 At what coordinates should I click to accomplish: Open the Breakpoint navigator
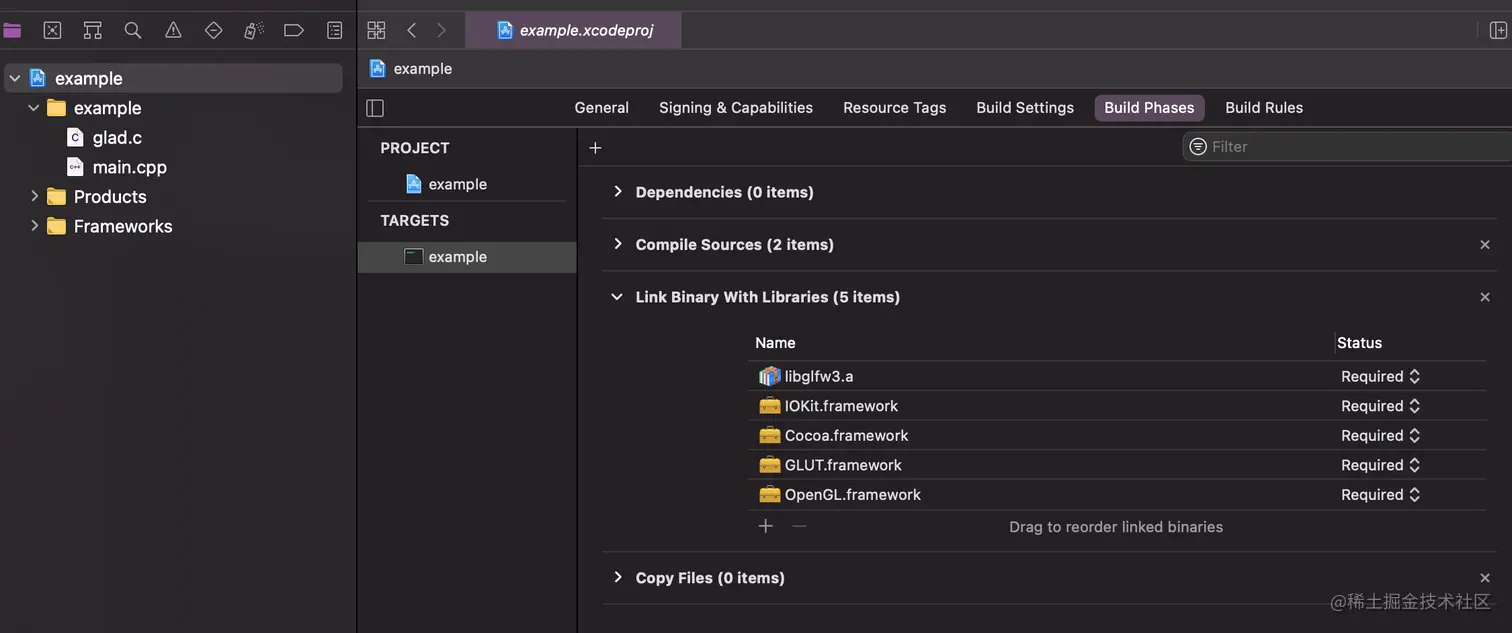tap(294, 31)
